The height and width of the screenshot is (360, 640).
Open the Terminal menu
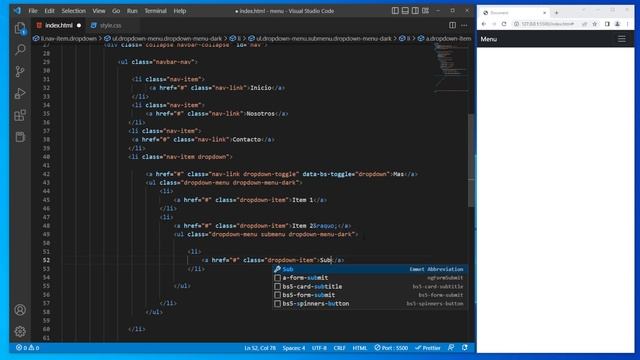(155, 11)
